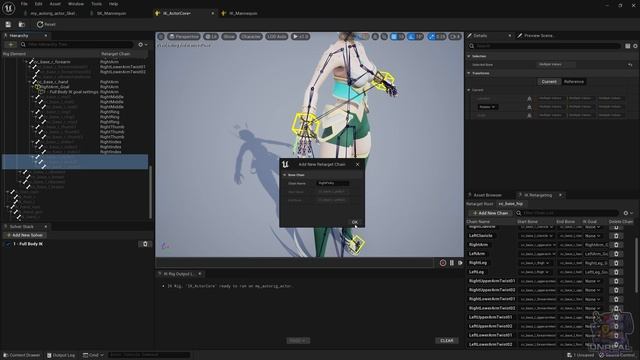Click the Save asset icon in the toolbar
The height and width of the screenshot is (360, 640).
pos(8,24)
